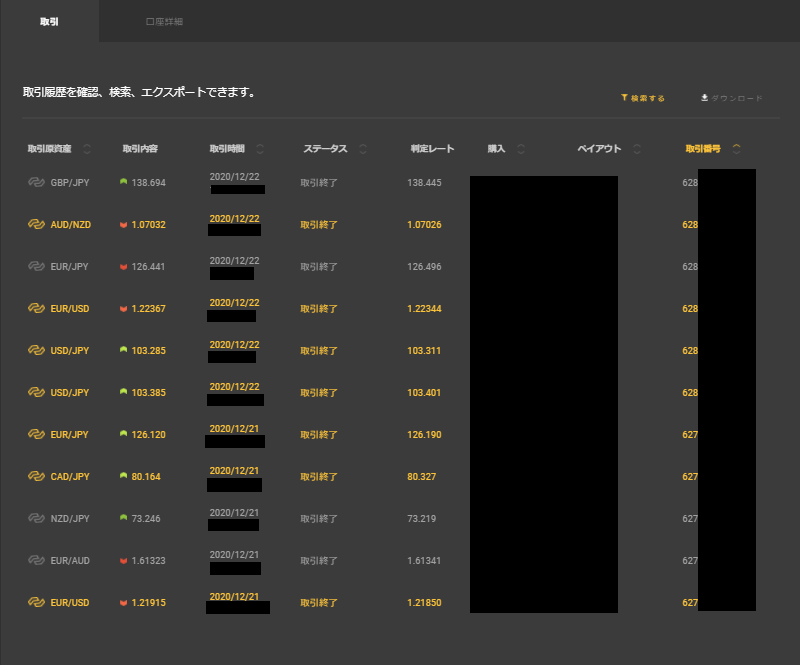Click the ダウンロード button

point(732,98)
